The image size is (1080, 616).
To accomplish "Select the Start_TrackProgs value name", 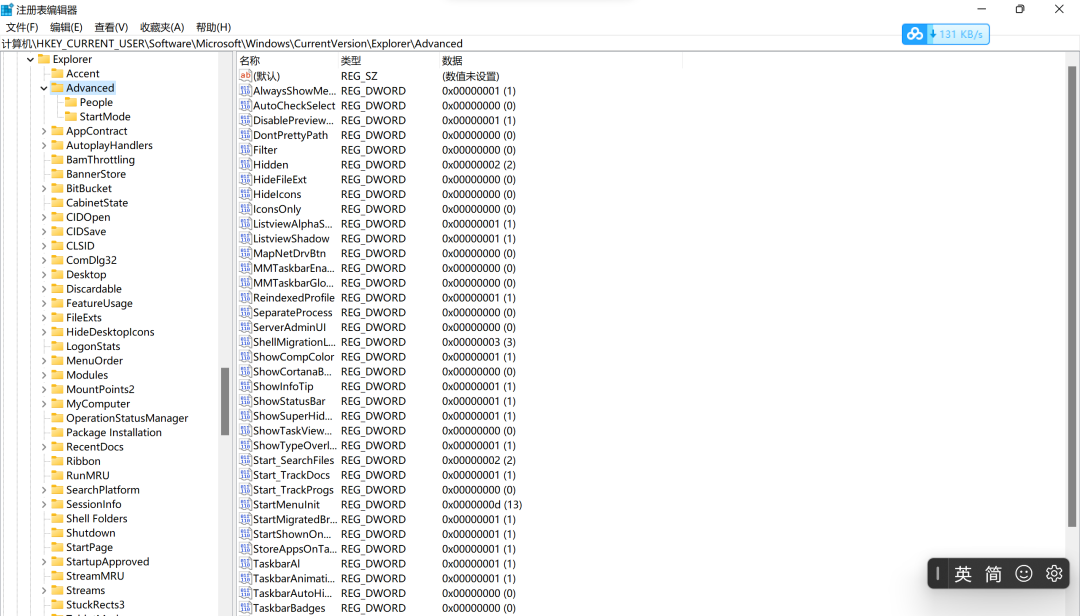I will click(293, 490).
